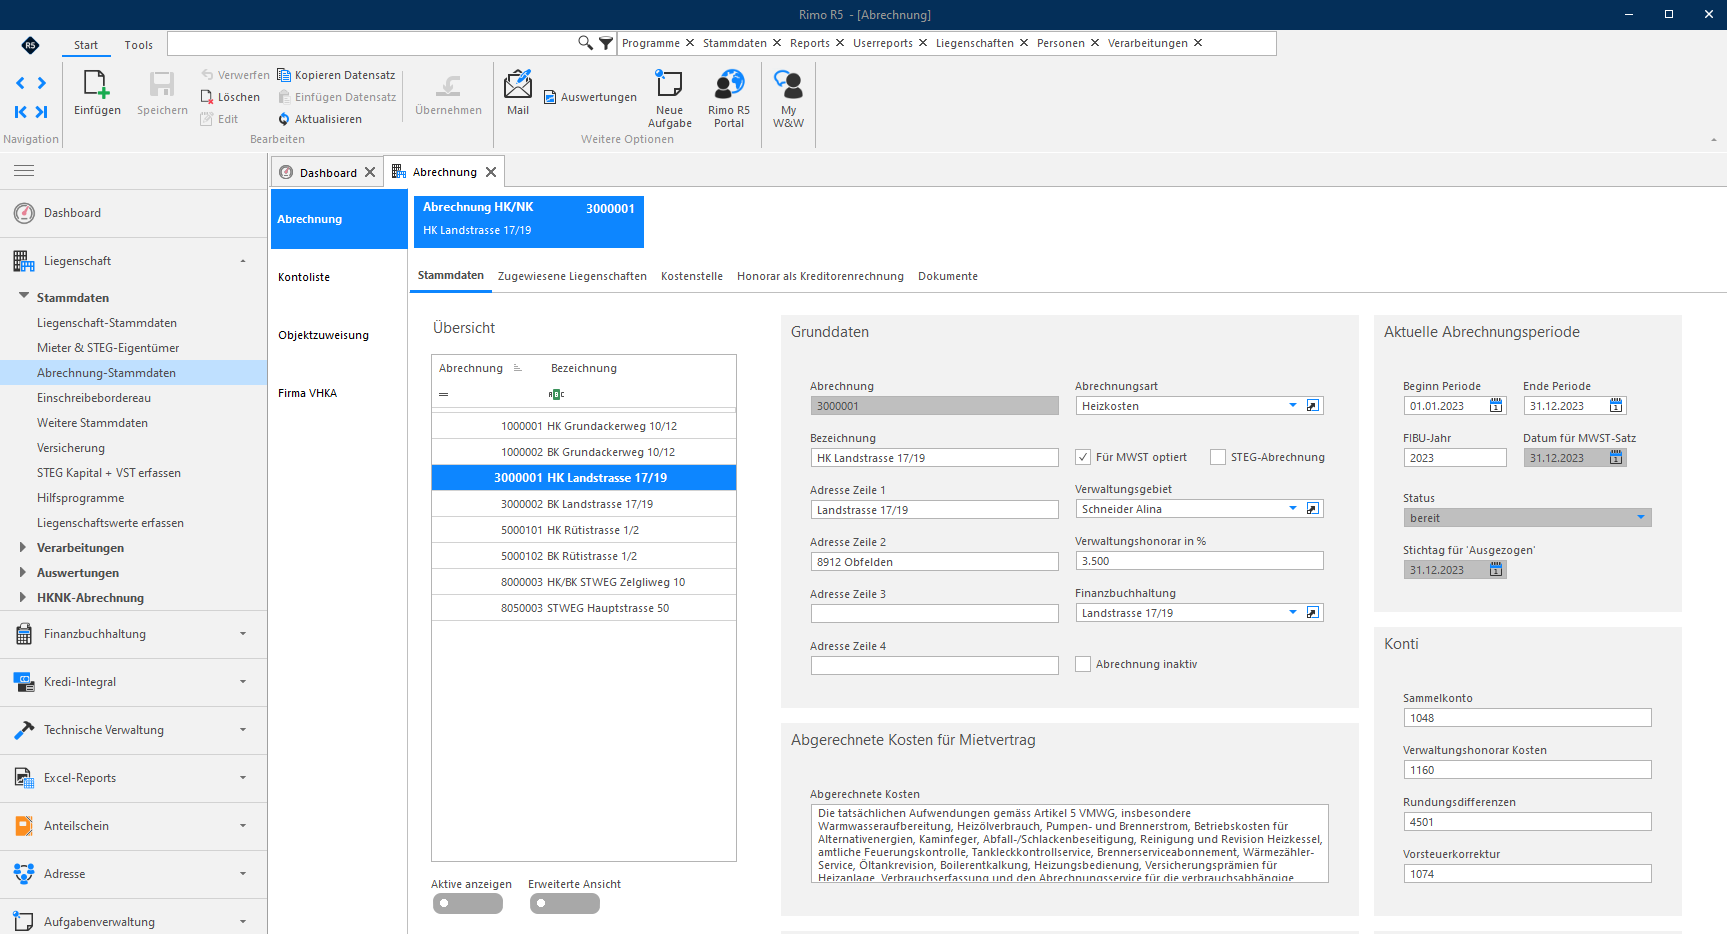Open Auswertungen from the ribbon
The height and width of the screenshot is (934, 1727).
pyautogui.click(x=590, y=97)
